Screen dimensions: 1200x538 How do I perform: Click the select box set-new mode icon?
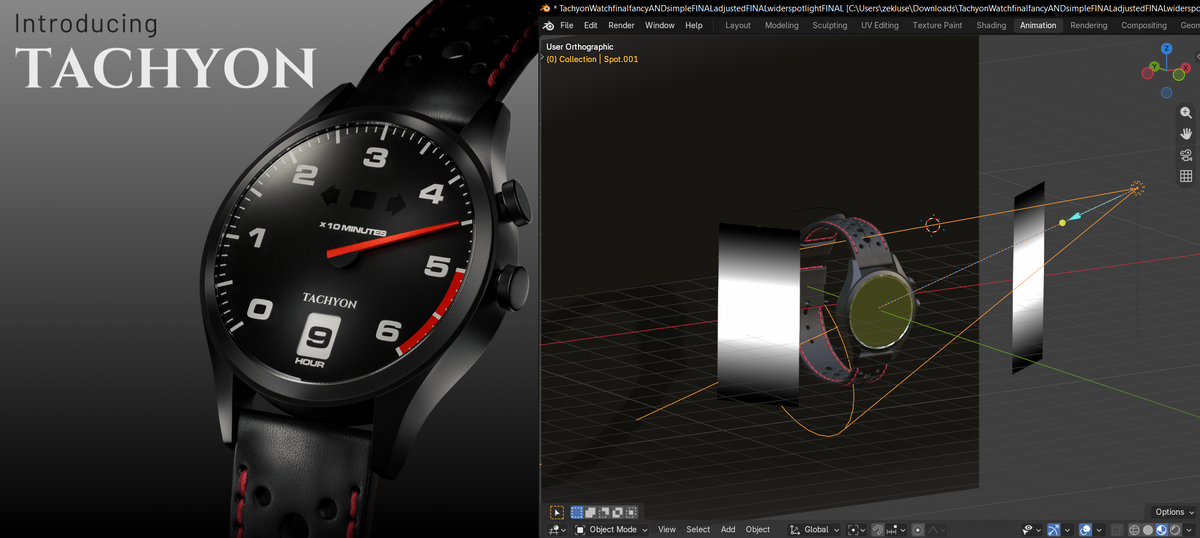point(577,512)
